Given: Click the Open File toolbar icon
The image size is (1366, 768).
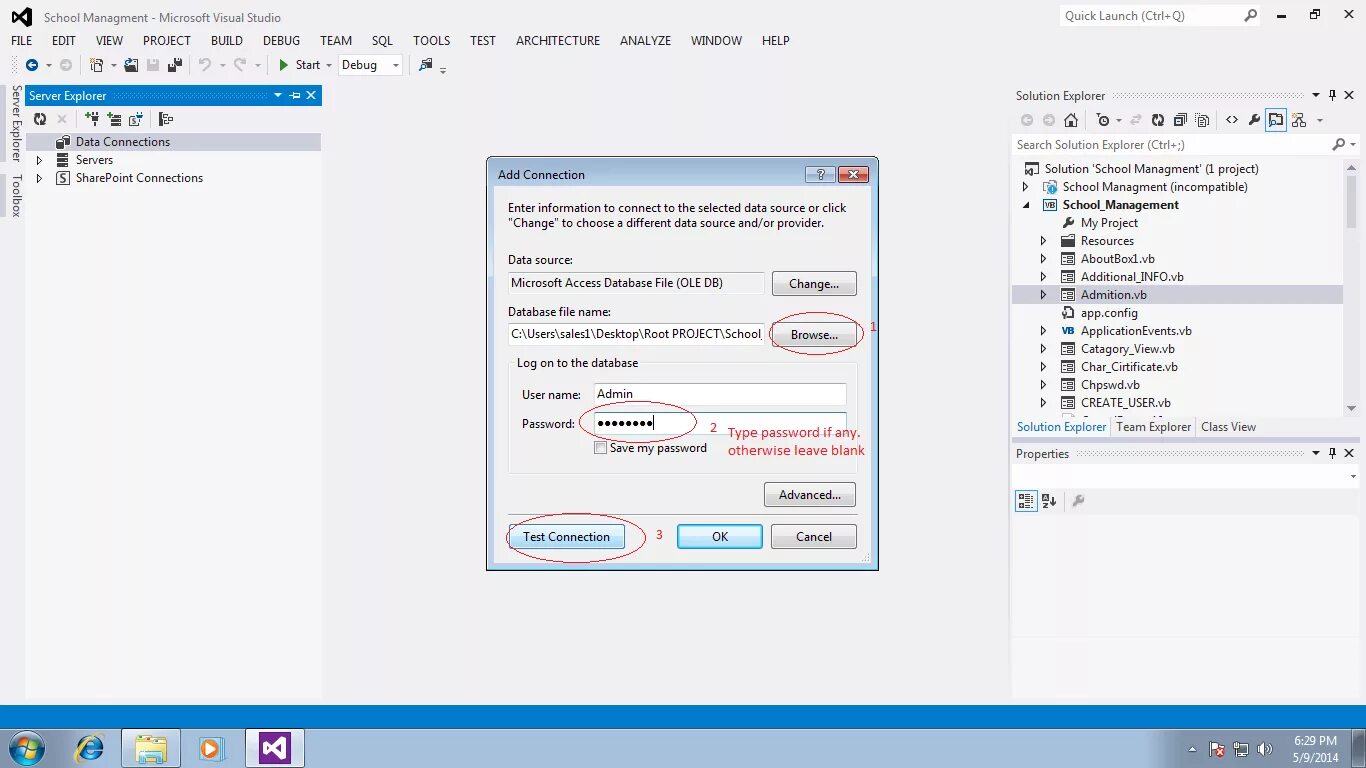Looking at the screenshot, I should 131,65.
